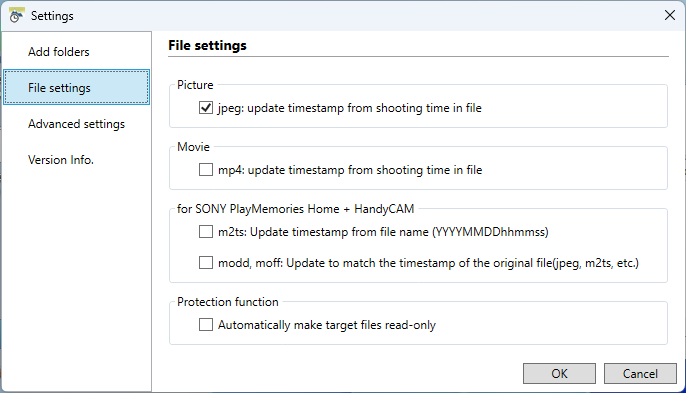Click the 'Automatically make target files read-only' text
Image resolution: width=686 pixels, height=393 pixels.
pos(327,325)
